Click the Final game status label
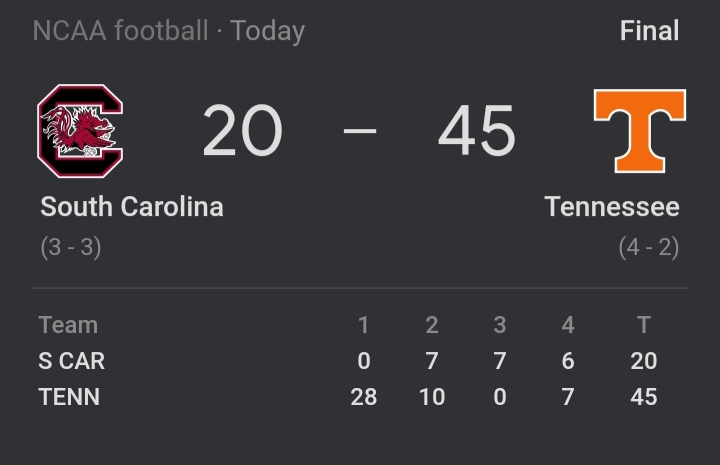Image resolution: width=720 pixels, height=465 pixels. pyautogui.click(x=649, y=30)
